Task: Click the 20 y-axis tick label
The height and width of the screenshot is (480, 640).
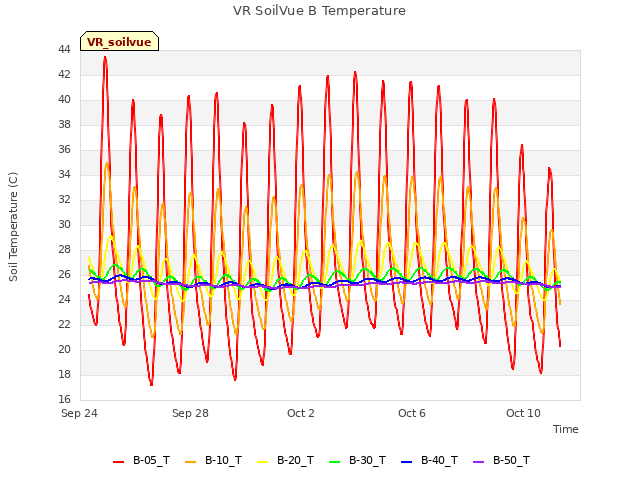Action: (64, 349)
